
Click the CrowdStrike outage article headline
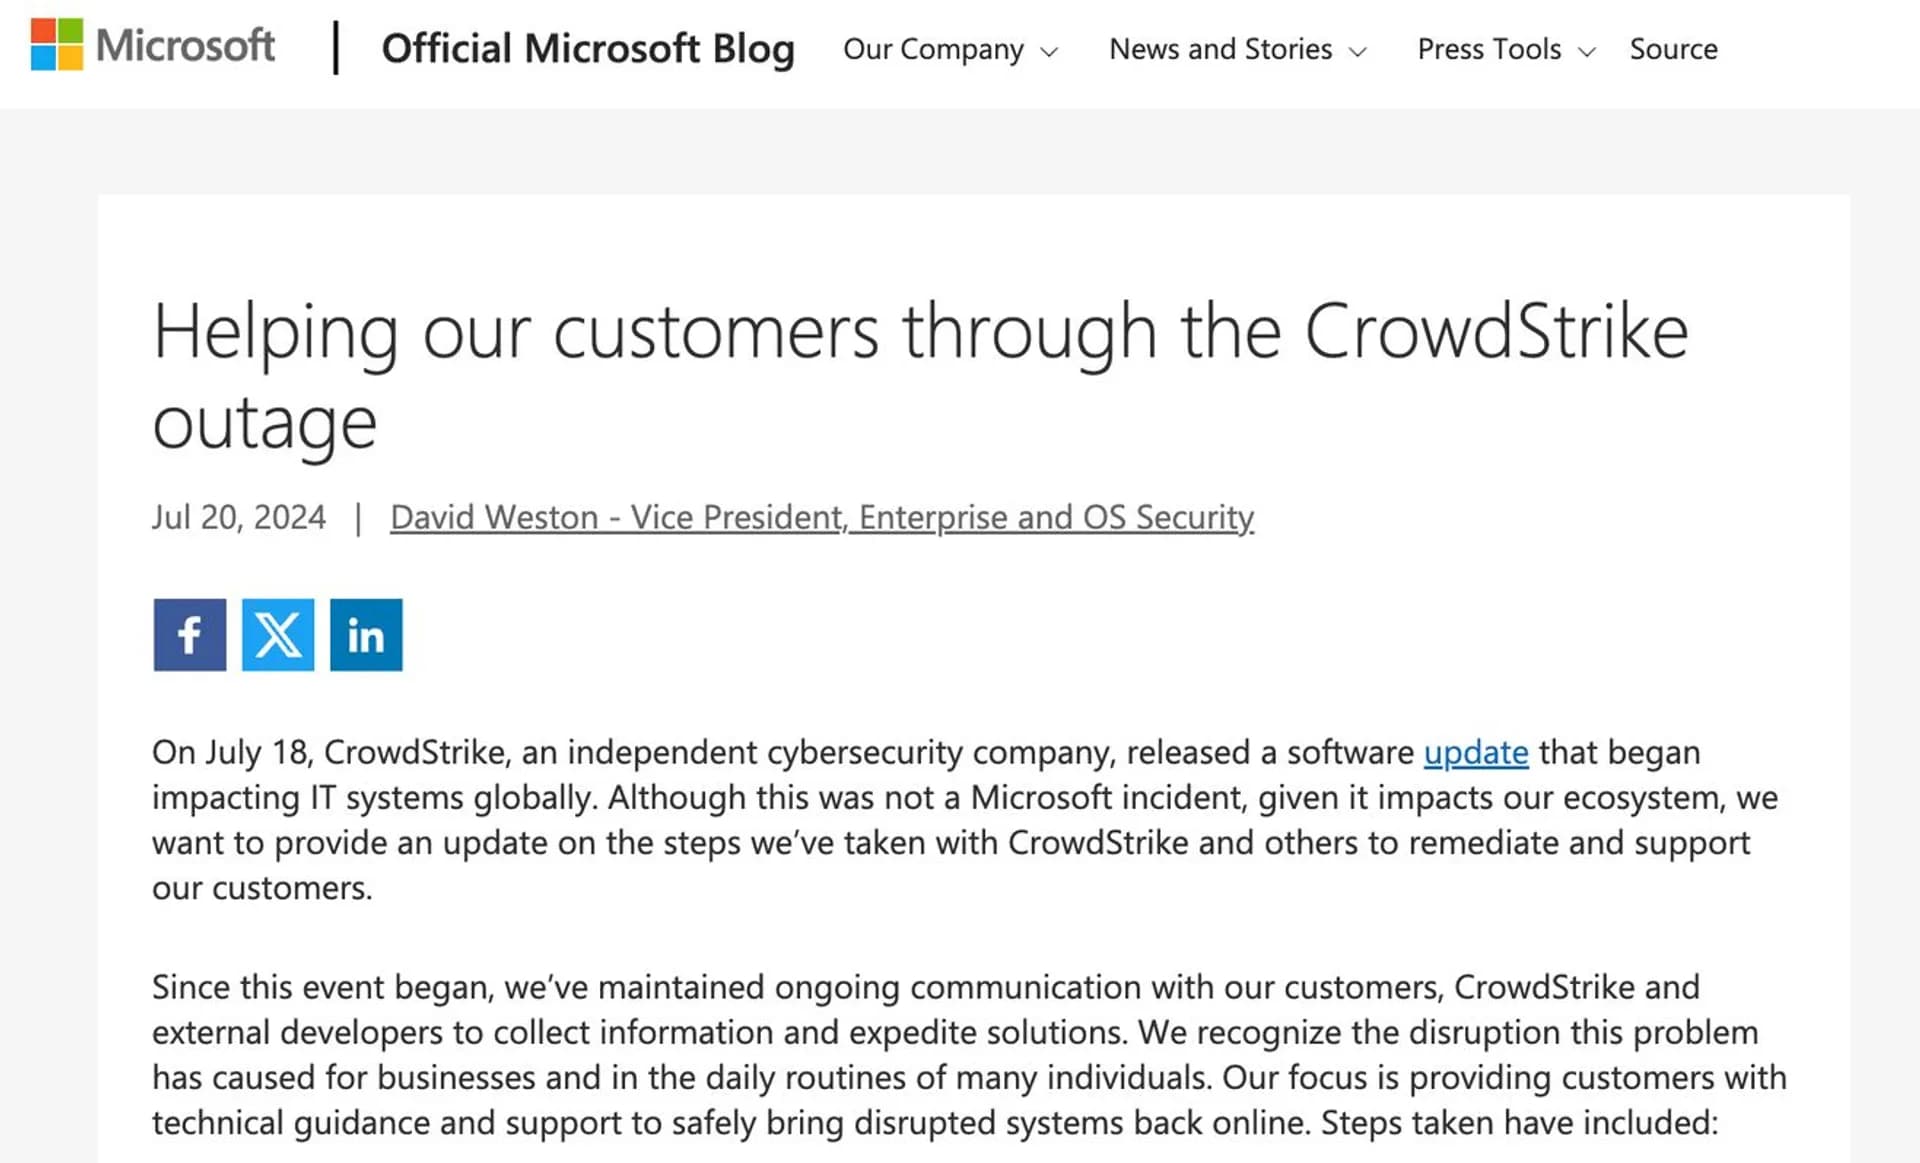pos(920,376)
